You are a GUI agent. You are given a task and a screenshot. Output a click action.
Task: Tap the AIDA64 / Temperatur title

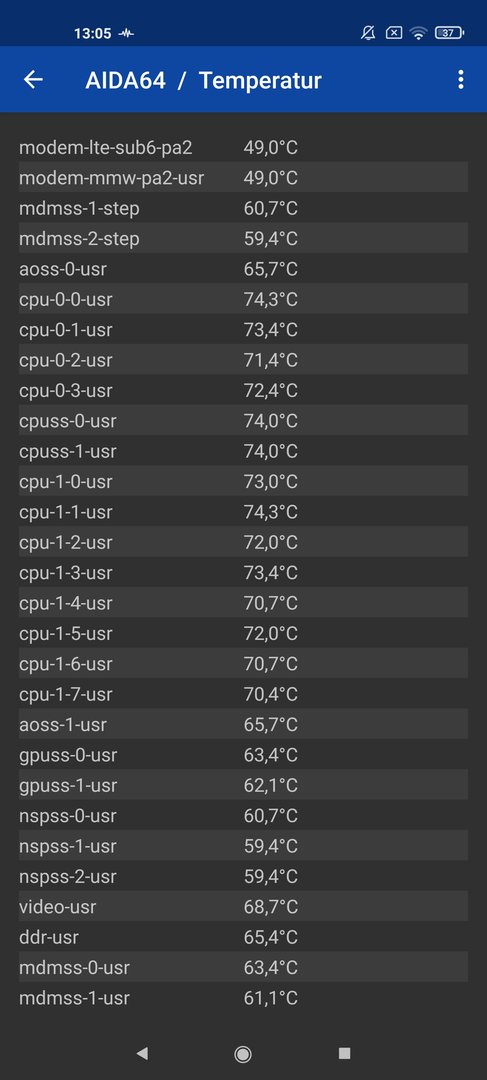click(203, 81)
